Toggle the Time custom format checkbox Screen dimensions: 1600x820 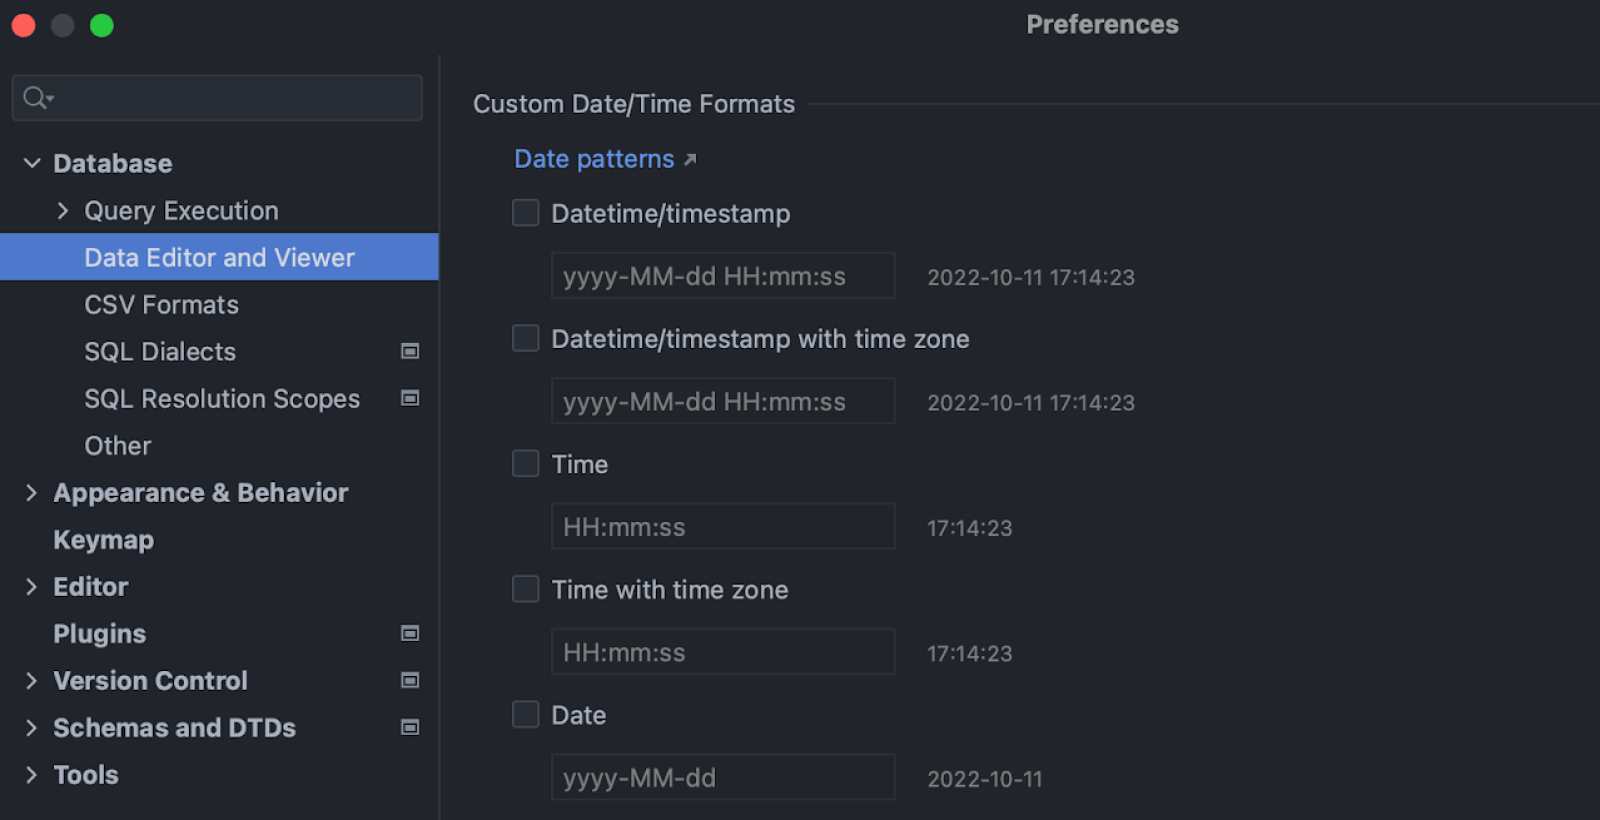526,464
